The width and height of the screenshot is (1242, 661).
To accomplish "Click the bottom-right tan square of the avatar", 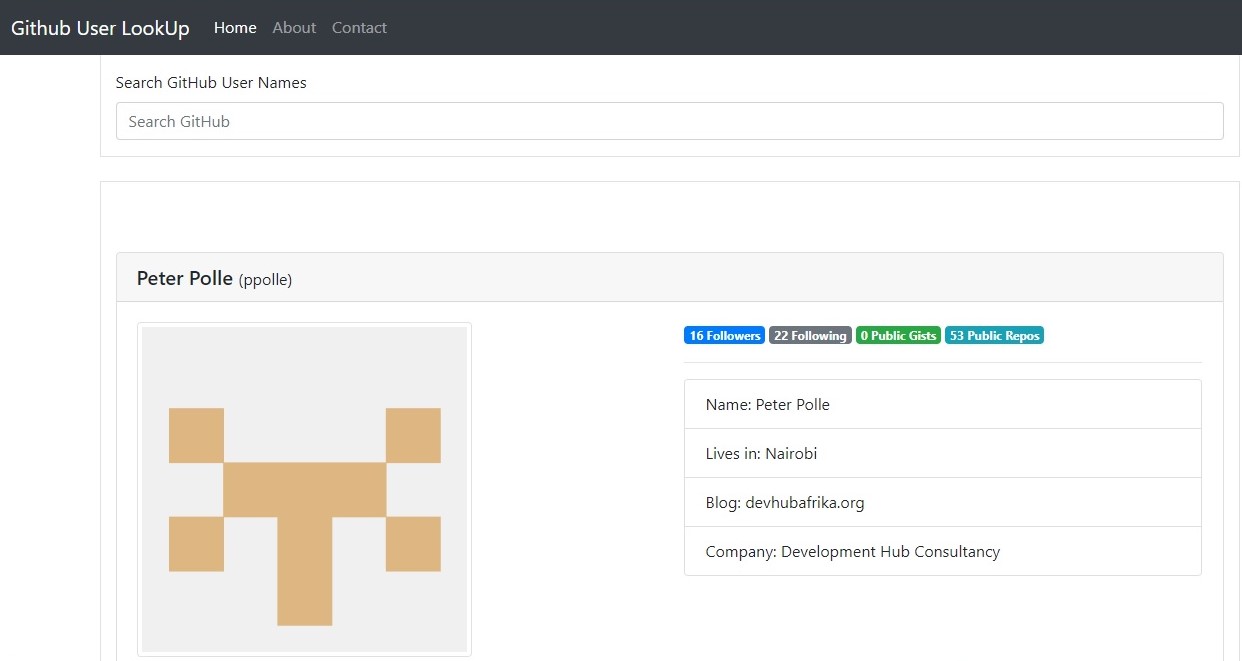I will click(x=413, y=544).
